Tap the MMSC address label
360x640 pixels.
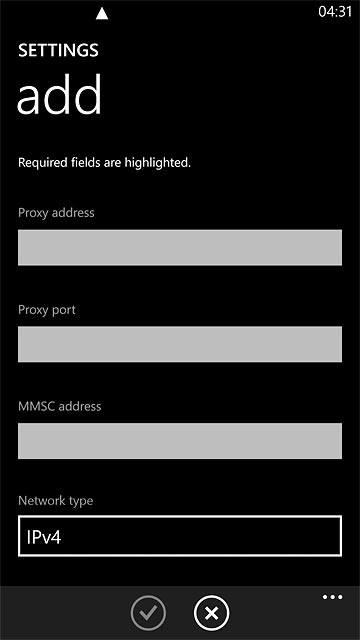click(x=60, y=407)
